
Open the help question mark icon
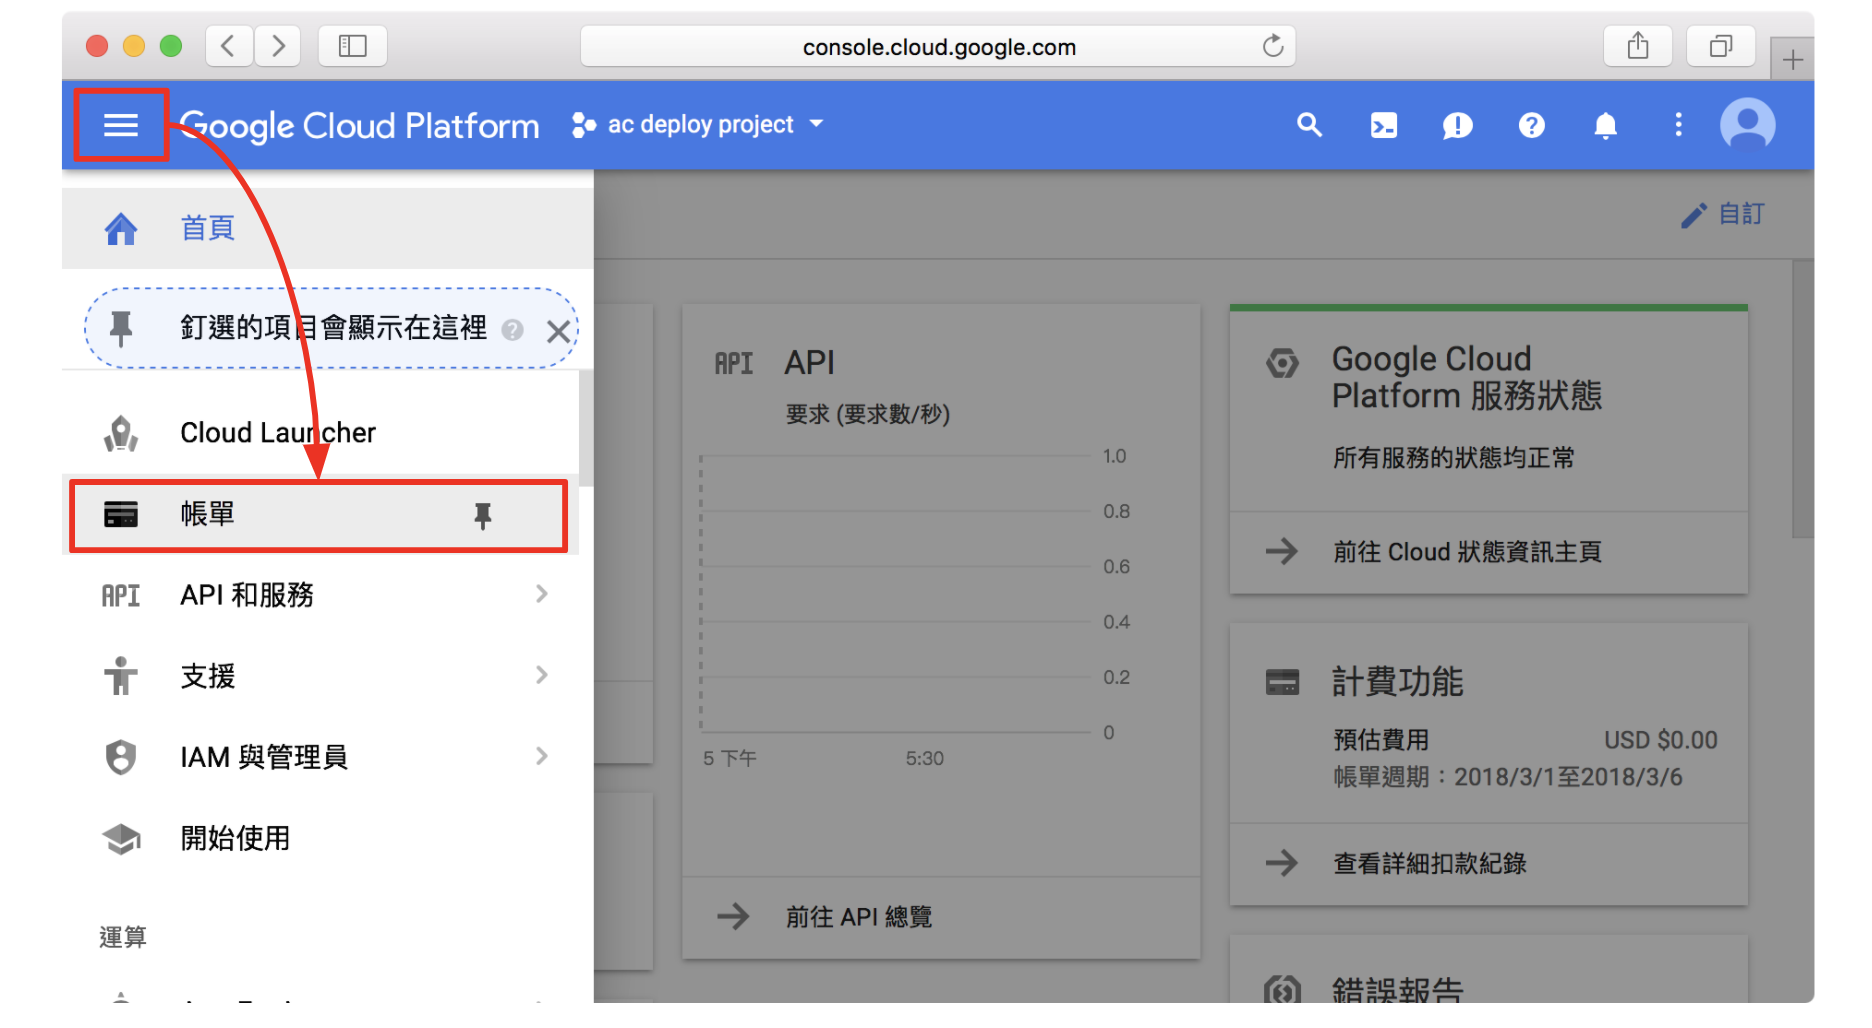click(x=1531, y=125)
